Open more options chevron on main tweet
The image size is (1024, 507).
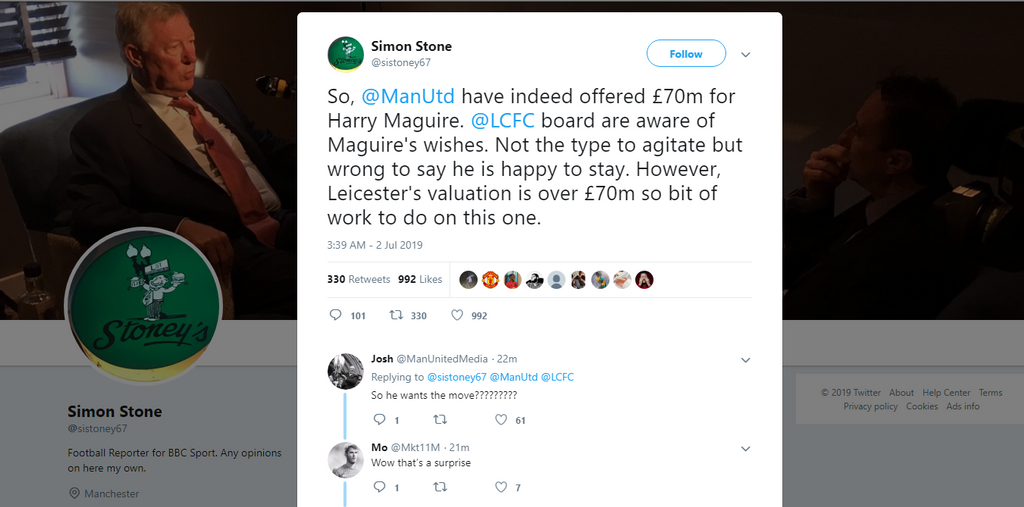click(x=745, y=54)
